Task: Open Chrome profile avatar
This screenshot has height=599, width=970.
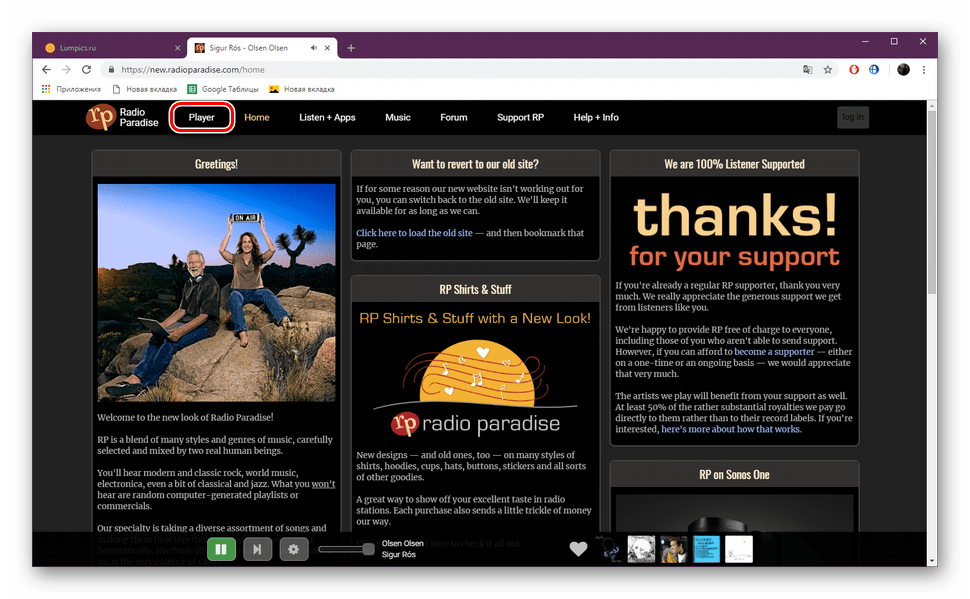Action: pyautogui.click(x=903, y=70)
